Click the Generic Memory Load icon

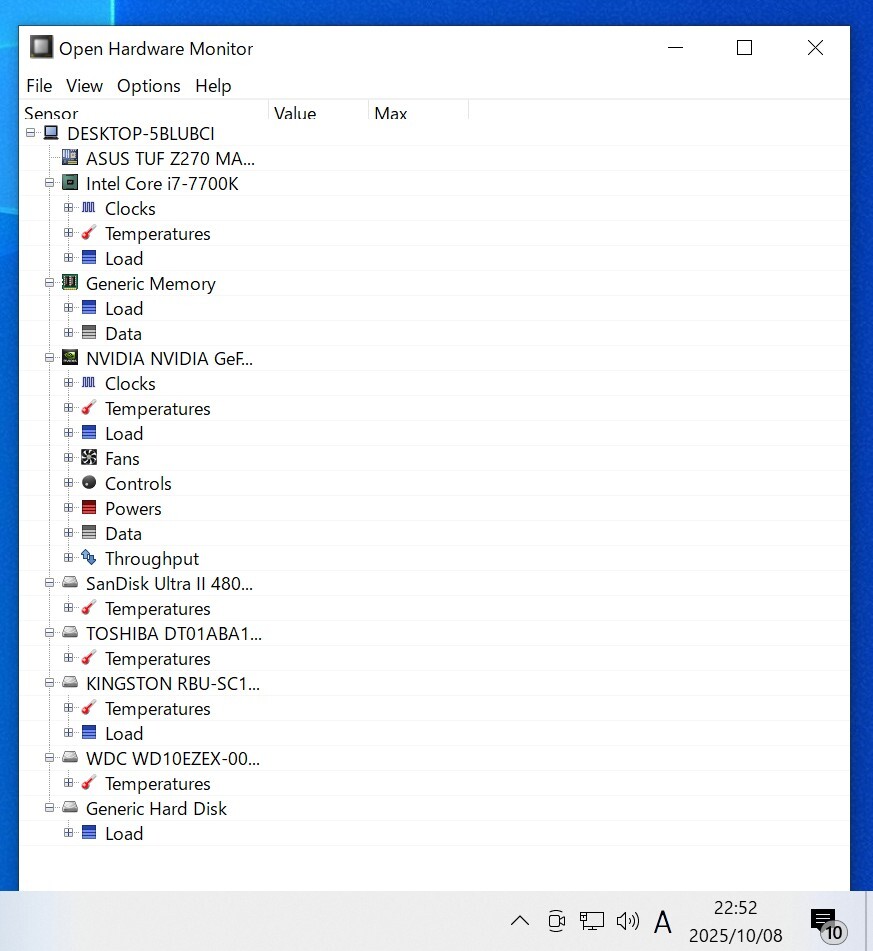[89, 307]
